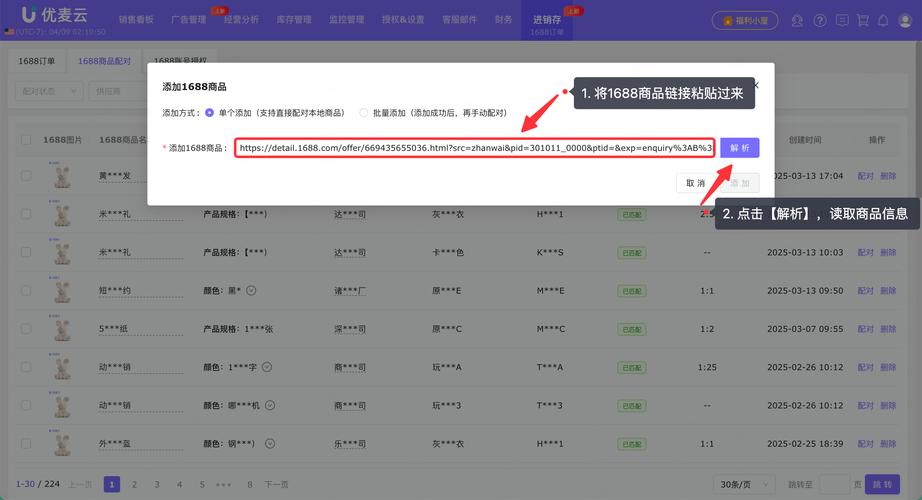Open product thumbnail in 外***盈 row
This screenshot has width=922, height=500.
tap(62, 444)
